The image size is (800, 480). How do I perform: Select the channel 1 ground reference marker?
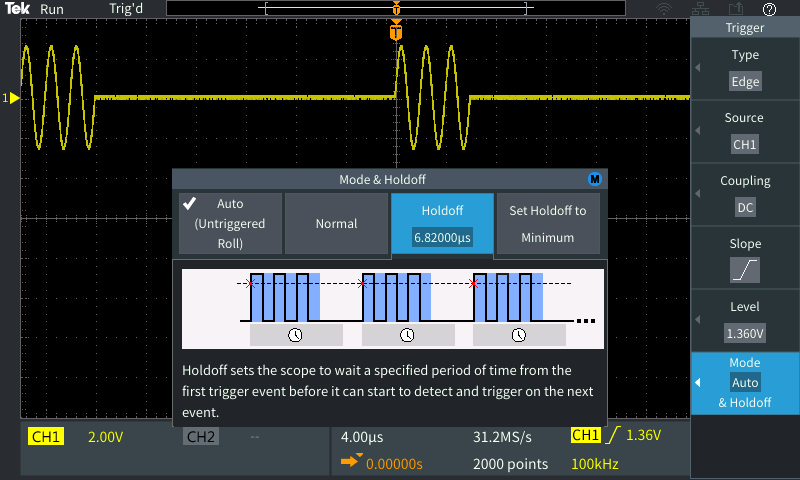tap(12, 98)
